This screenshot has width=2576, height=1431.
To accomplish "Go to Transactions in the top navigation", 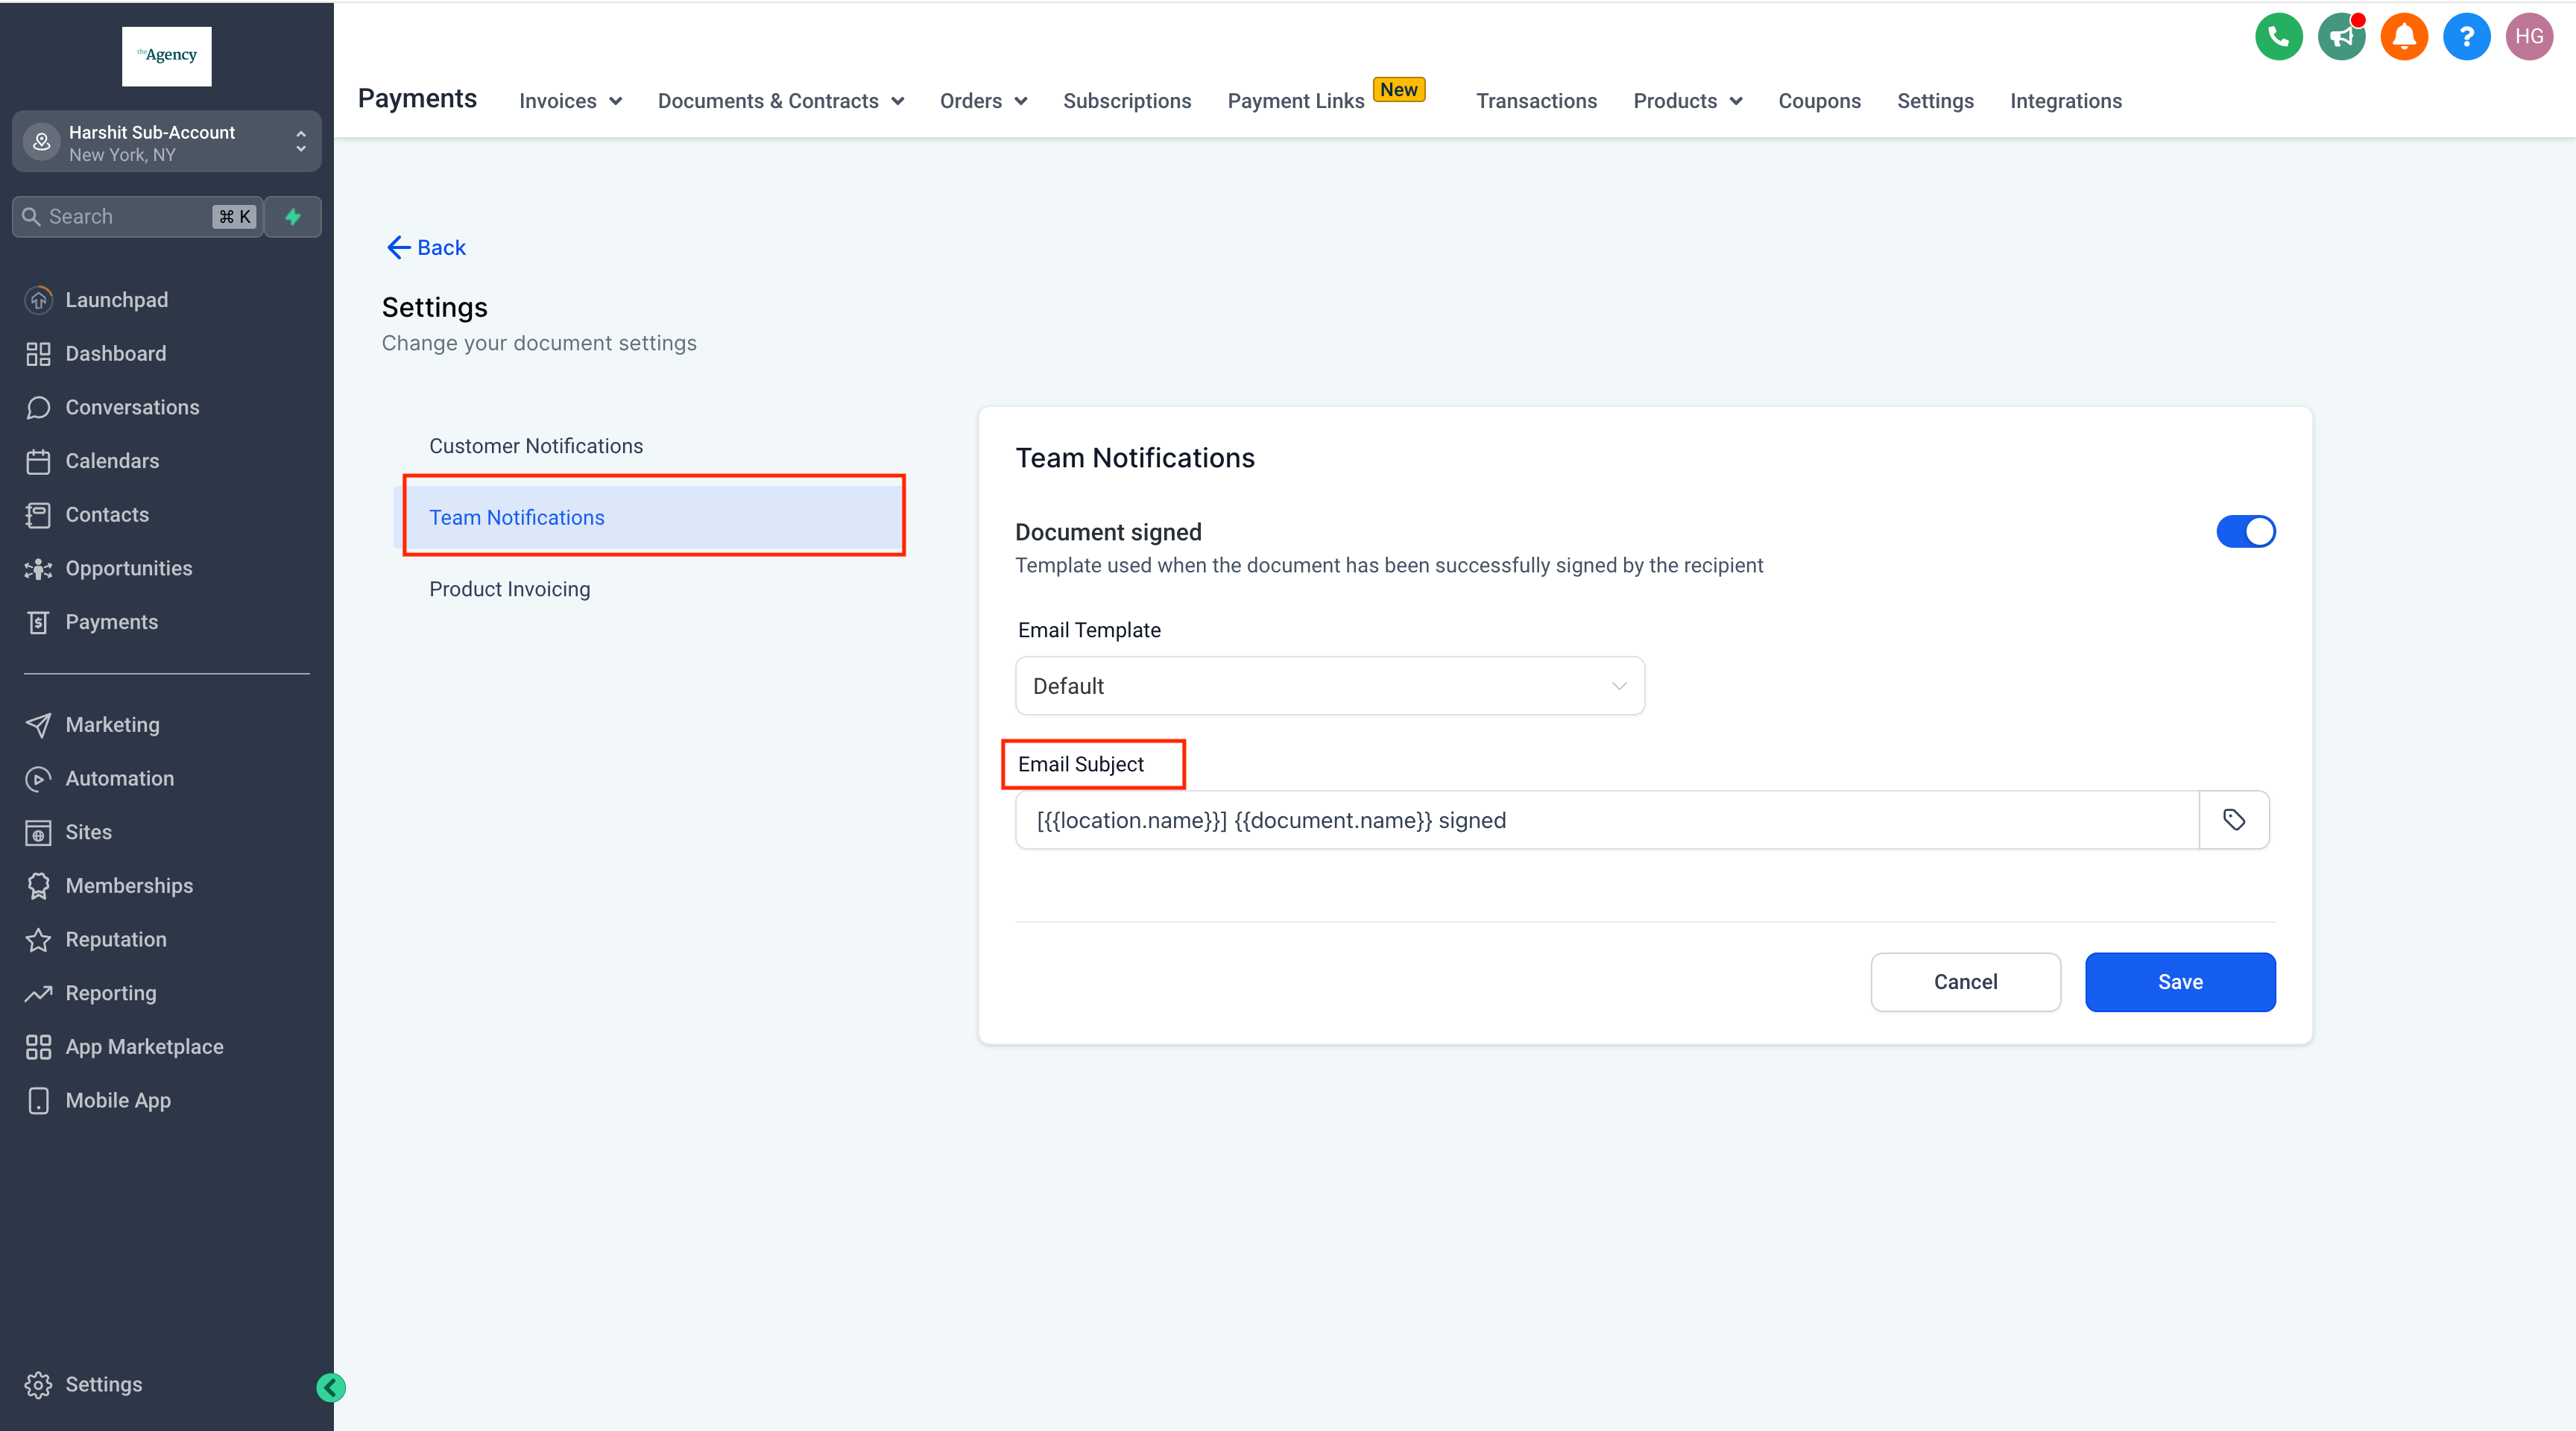I will pos(1536,101).
